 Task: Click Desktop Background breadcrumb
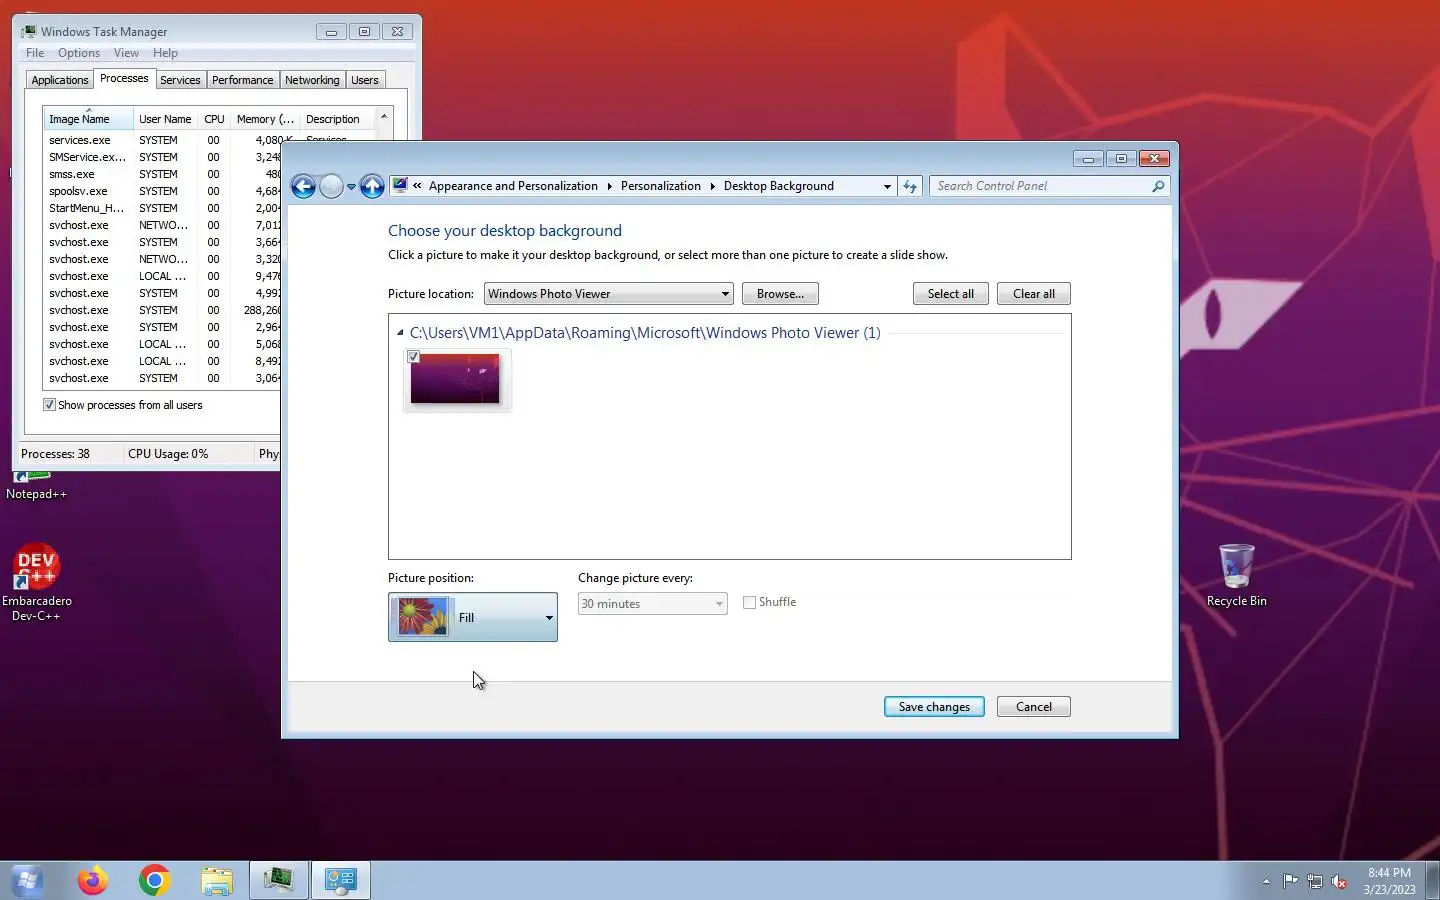click(x=779, y=186)
